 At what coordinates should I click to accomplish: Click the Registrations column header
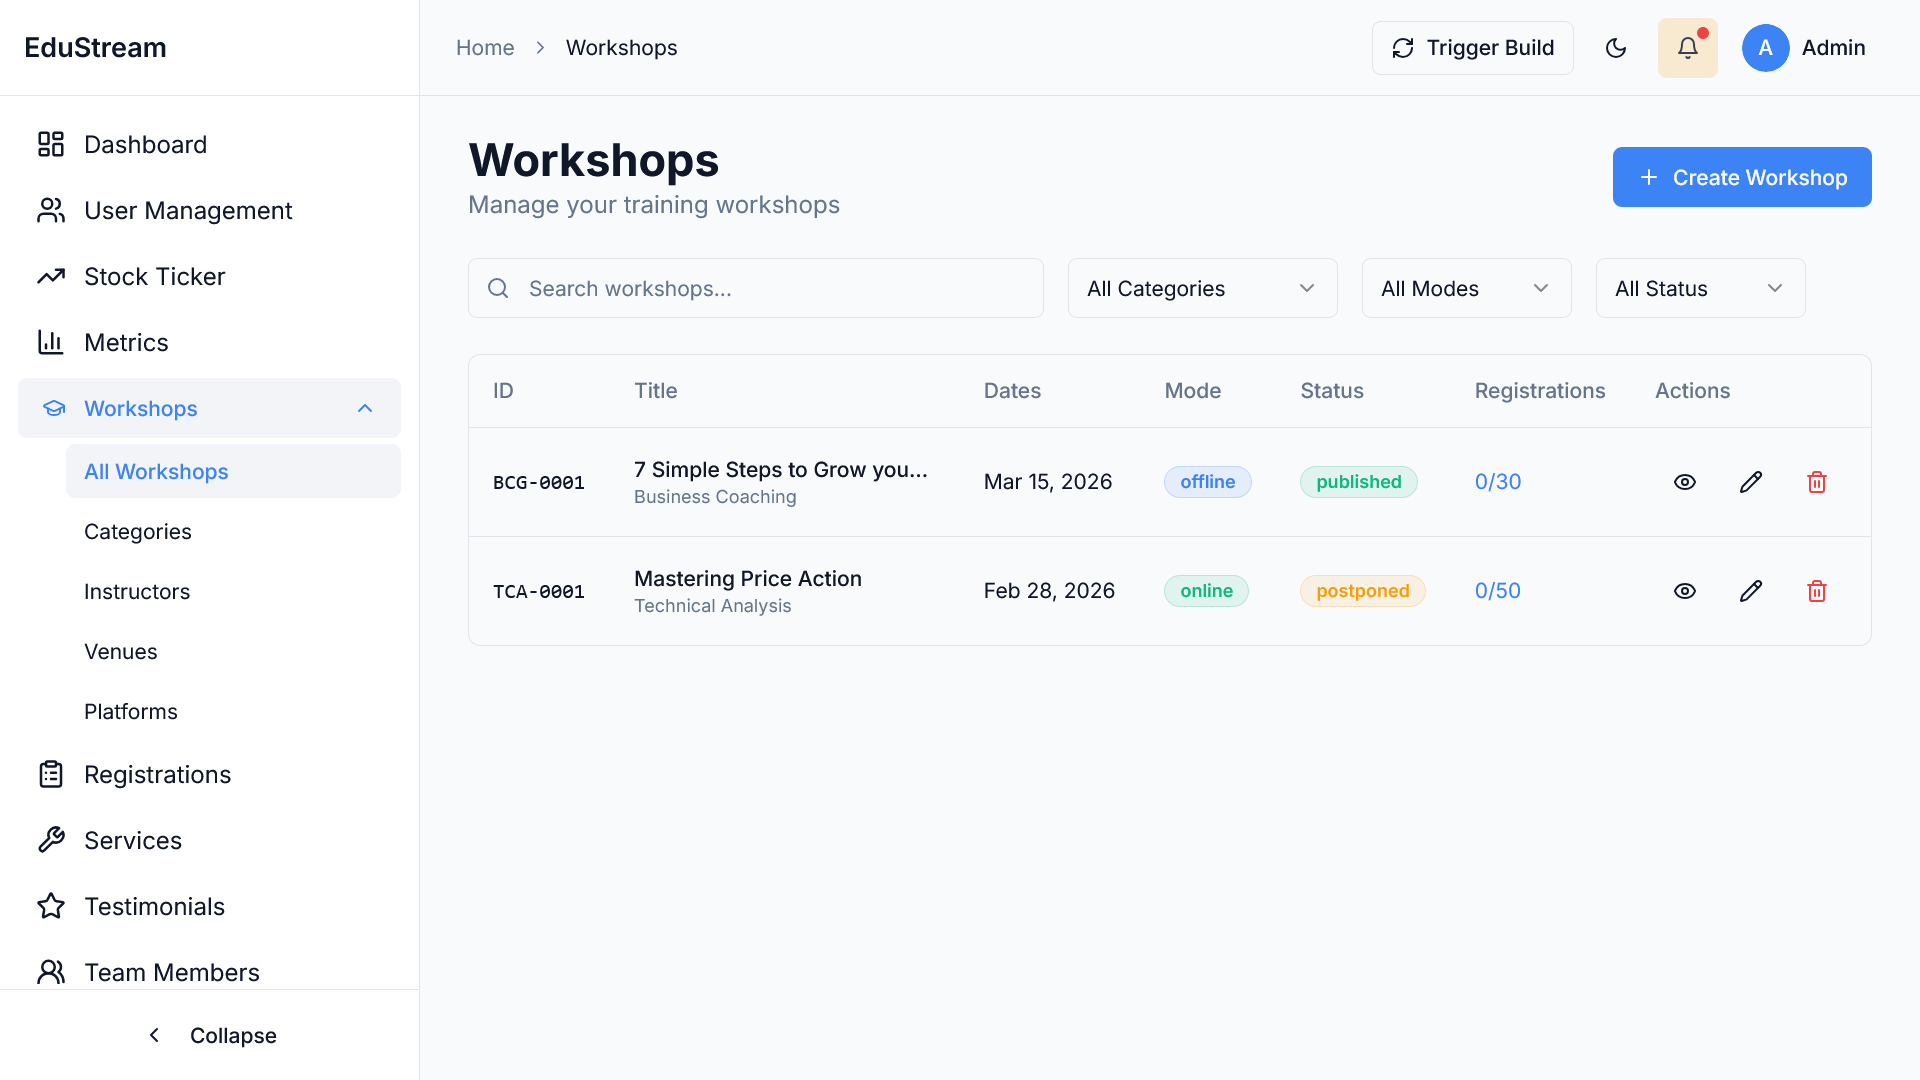[x=1540, y=391]
